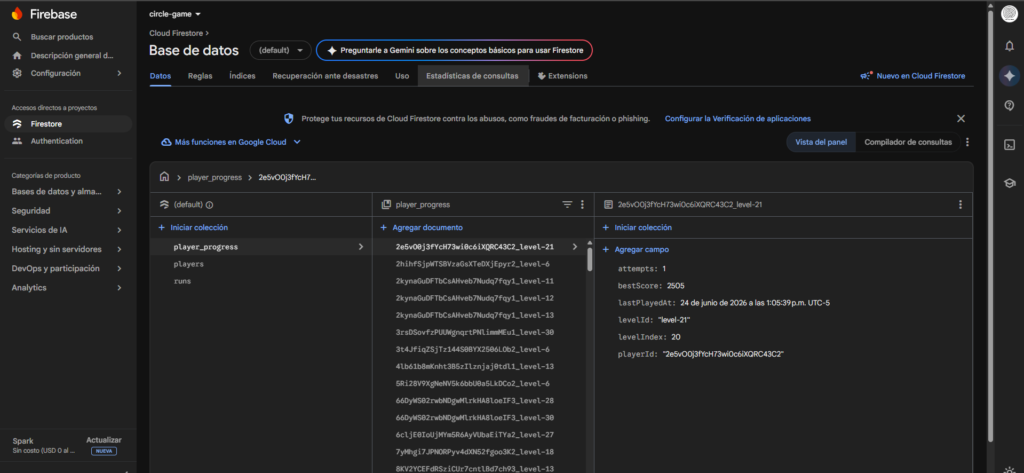Open the (default) database dropdown

point(281,50)
